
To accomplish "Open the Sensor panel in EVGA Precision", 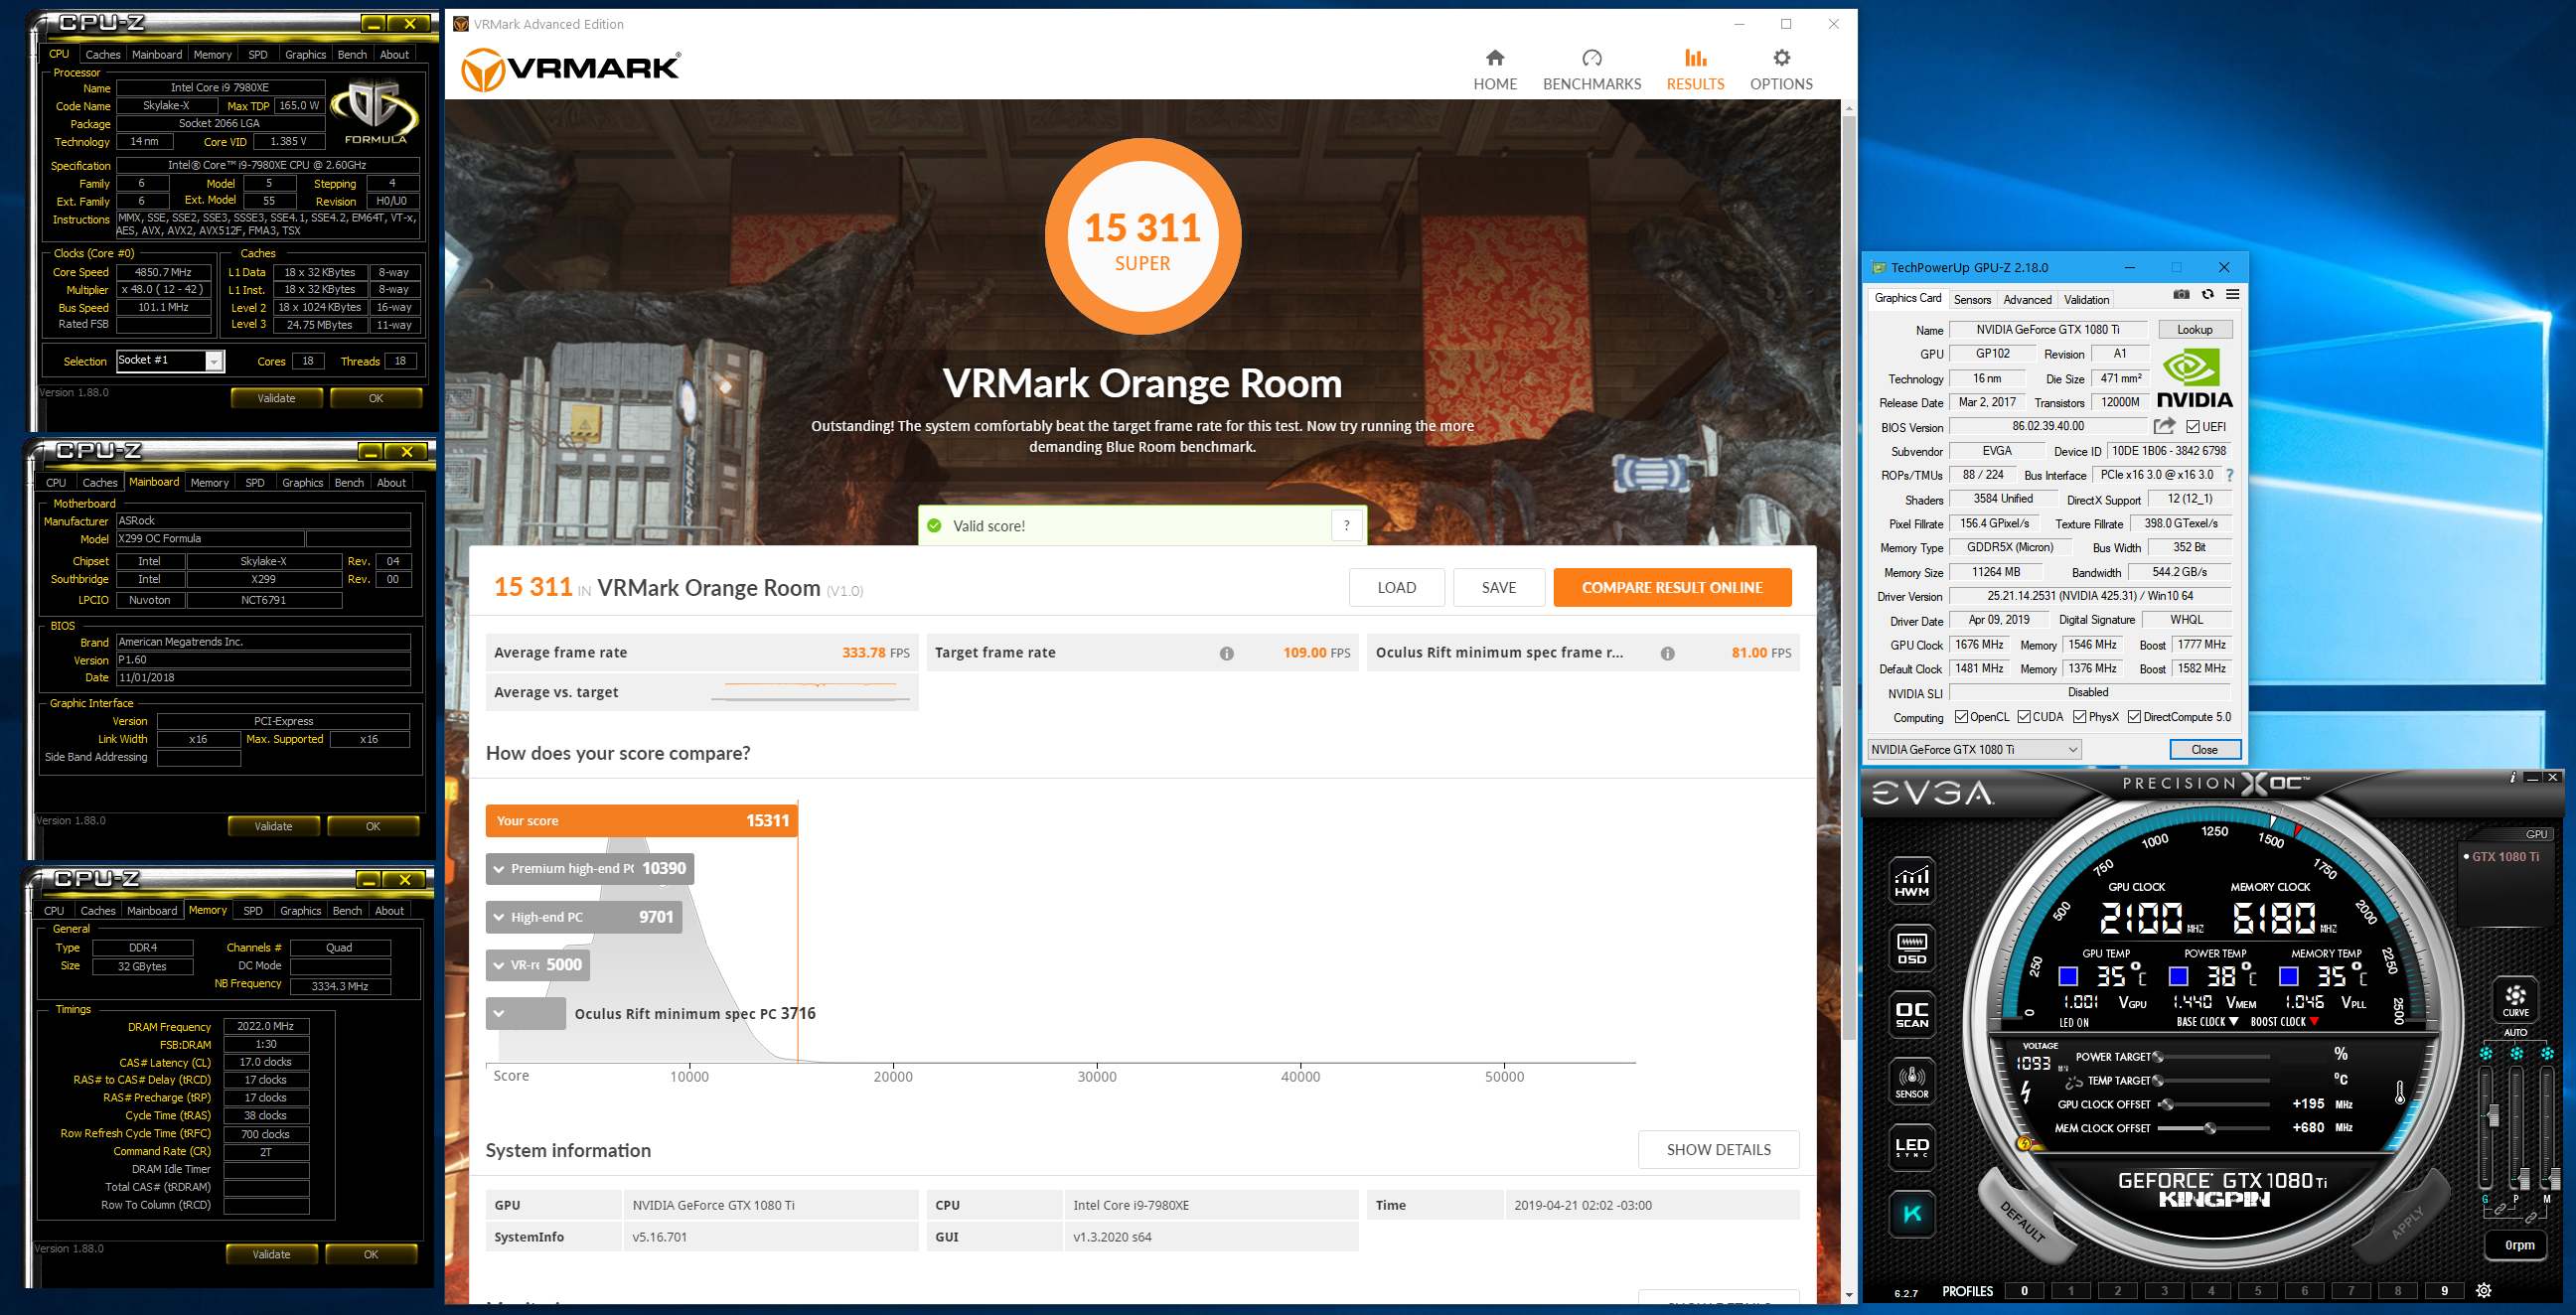I will 1911,1081.
